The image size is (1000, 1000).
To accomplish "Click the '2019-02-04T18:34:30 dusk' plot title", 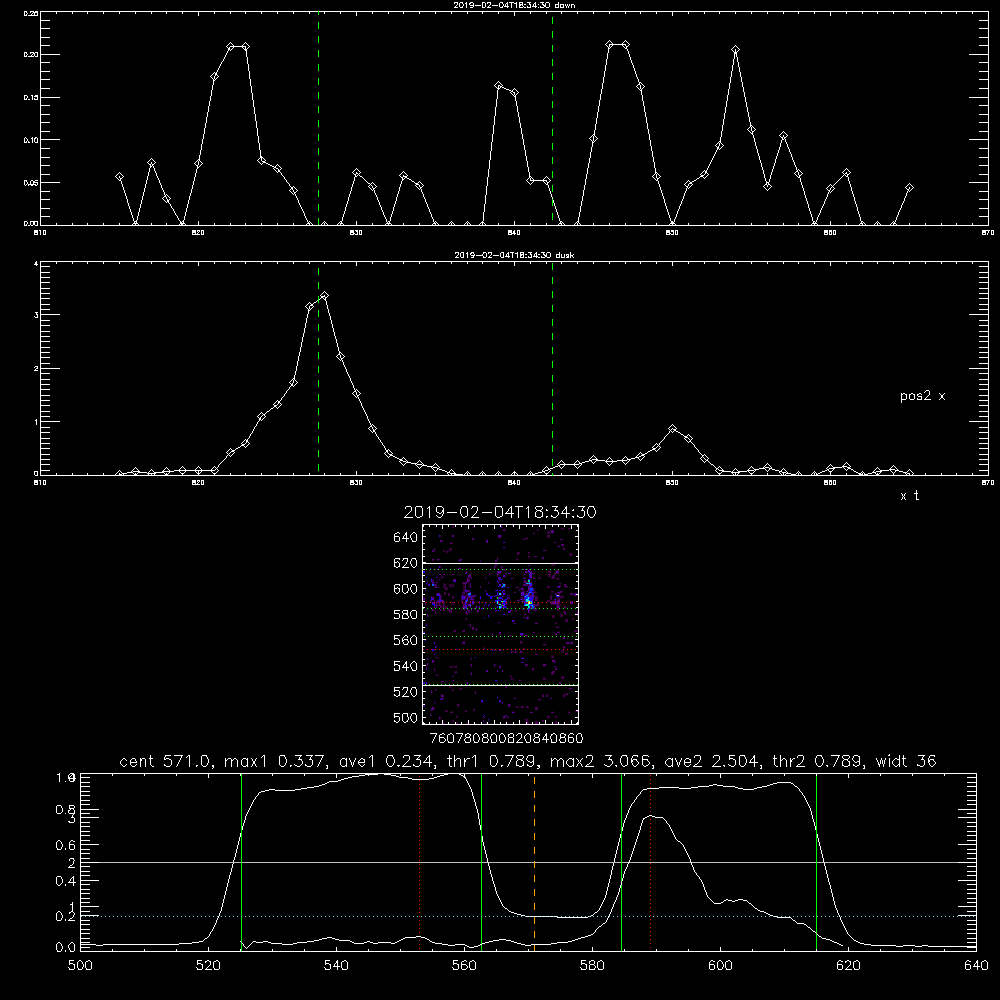I will [514, 255].
